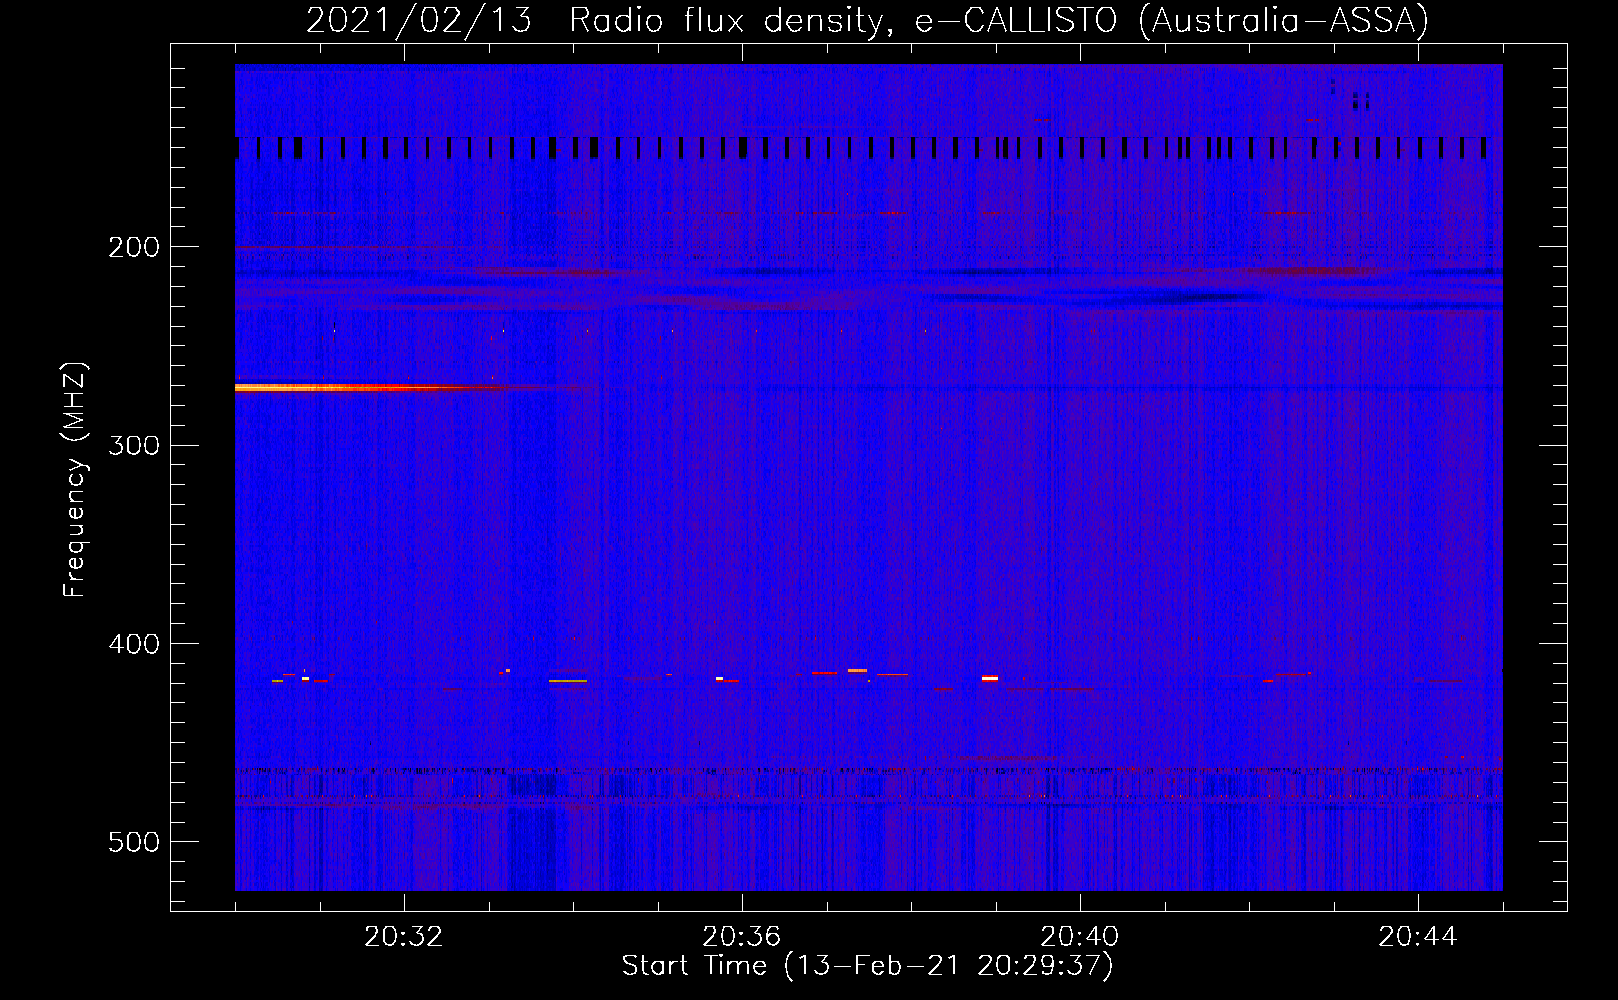Click the 300 frequency tick label
The image size is (1618, 1000).
134,445
